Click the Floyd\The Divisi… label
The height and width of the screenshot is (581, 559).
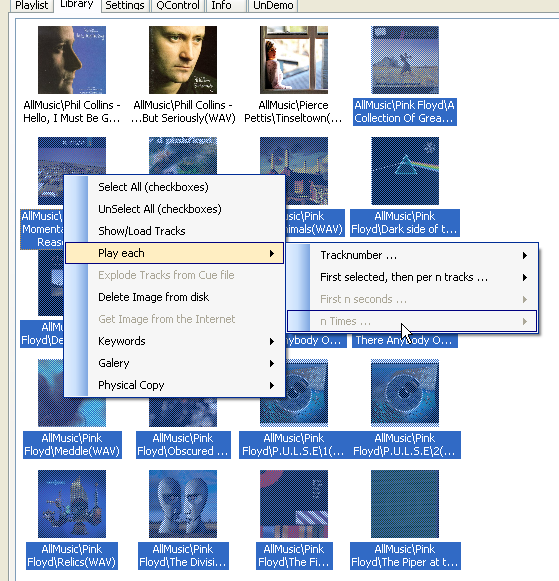click(x=183, y=562)
